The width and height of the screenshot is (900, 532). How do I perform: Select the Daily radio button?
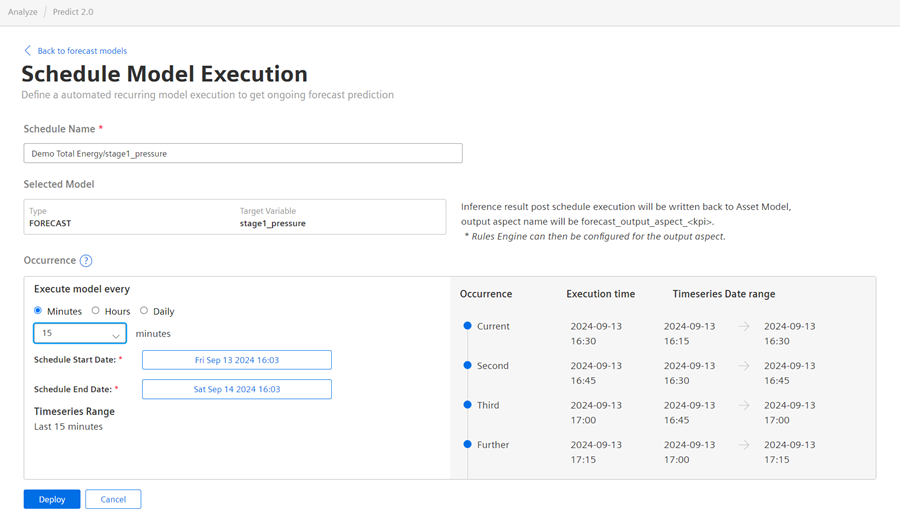144,311
